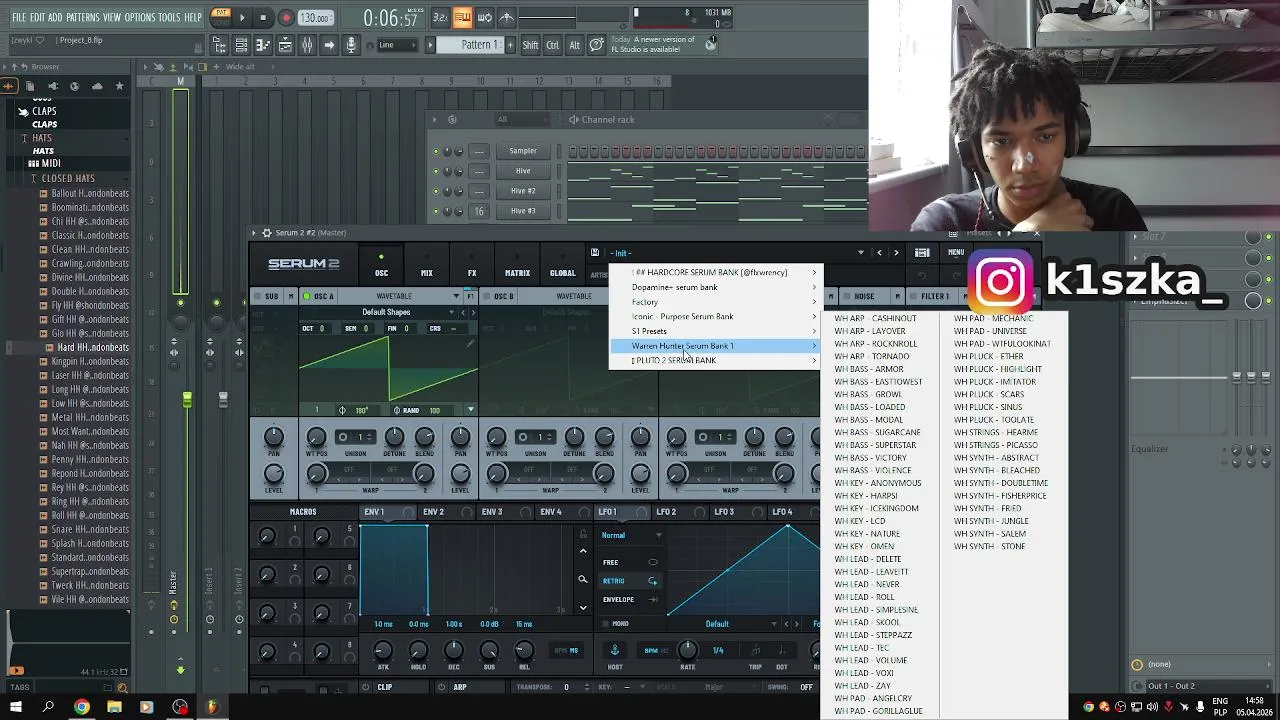Viewport: 1280px width, 720px height.
Task: Enable the SUB oscillator
Action: 256,297
